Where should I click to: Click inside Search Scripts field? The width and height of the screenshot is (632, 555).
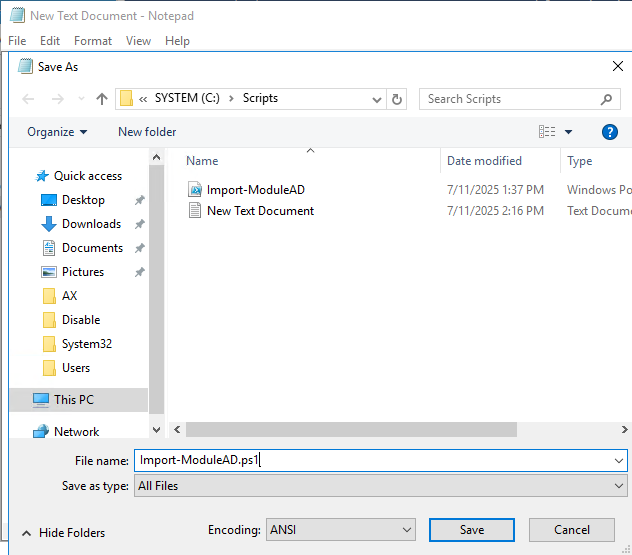[520, 99]
